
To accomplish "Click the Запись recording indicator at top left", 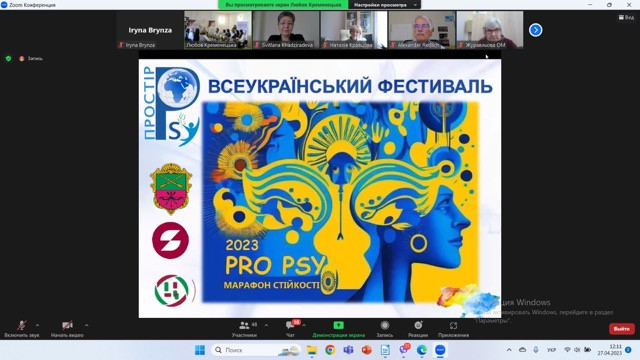I will point(31,58).
